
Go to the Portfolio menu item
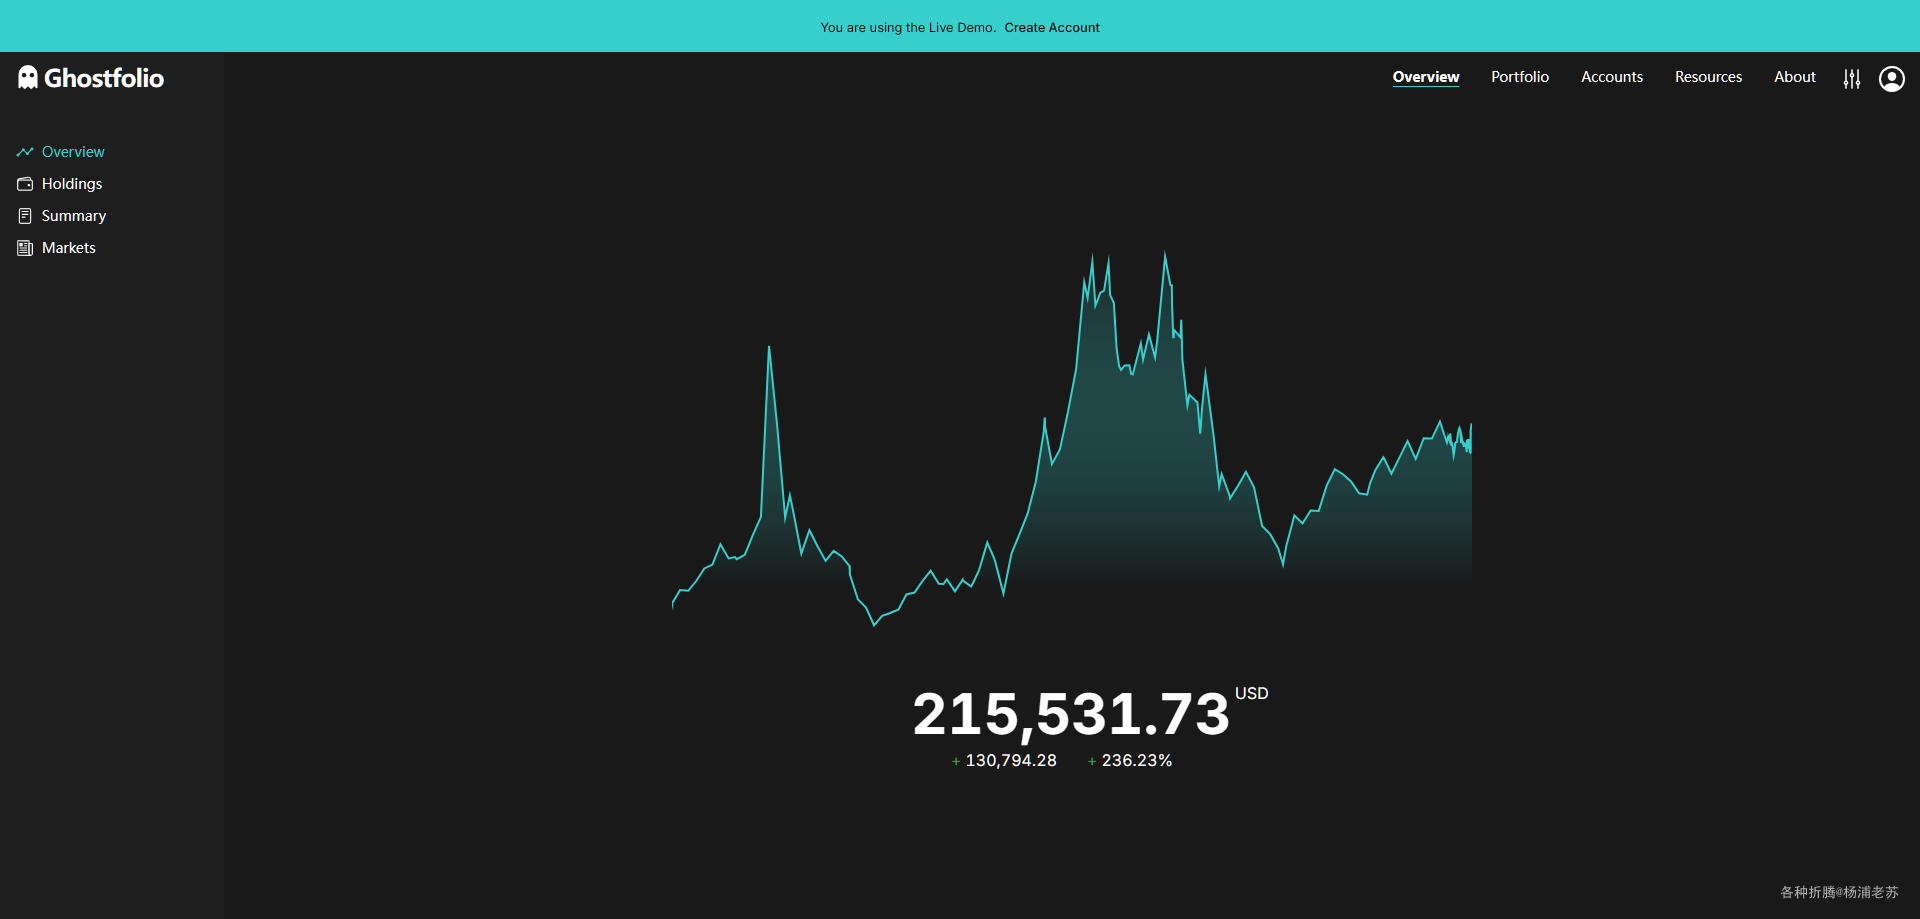tap(1520, 77)
